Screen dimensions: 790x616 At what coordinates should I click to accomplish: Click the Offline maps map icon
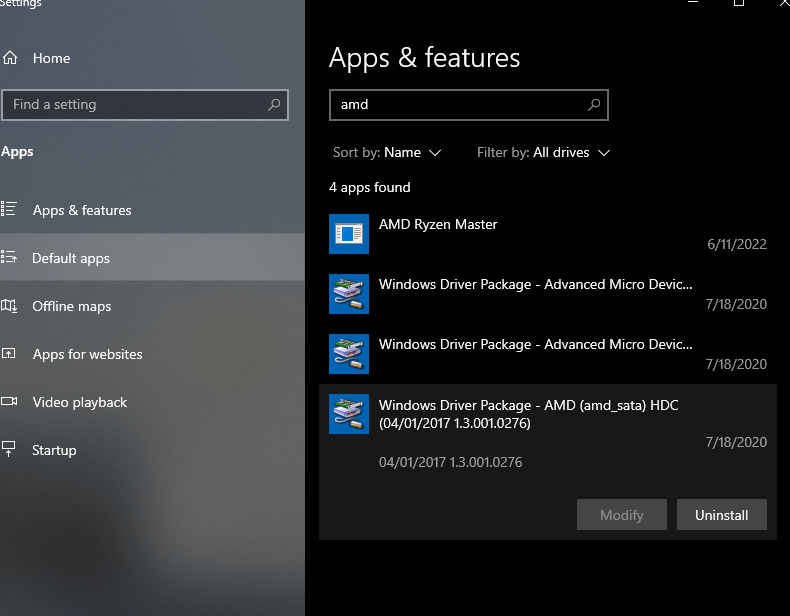point(9,306)
